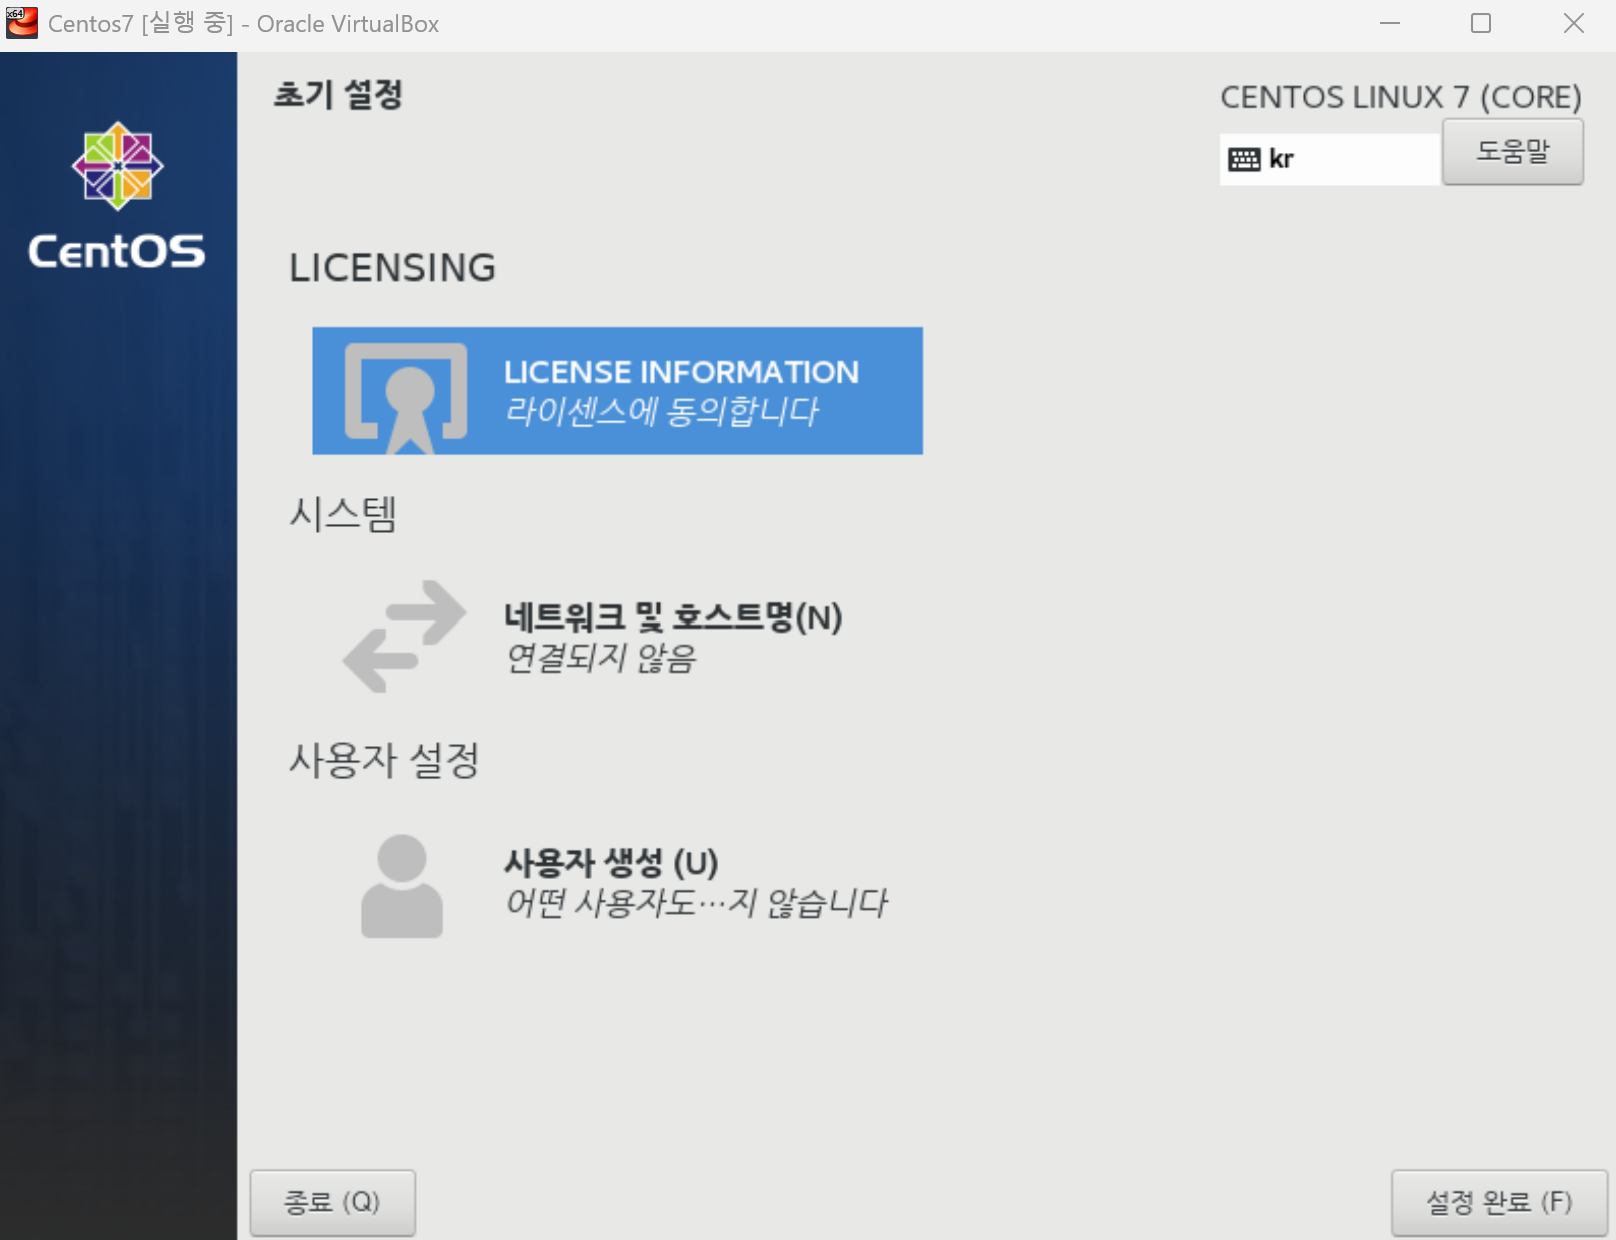Open the 도움말 help button
Viewport: 1616px width, 1240px height.
tap(1512, 152)
